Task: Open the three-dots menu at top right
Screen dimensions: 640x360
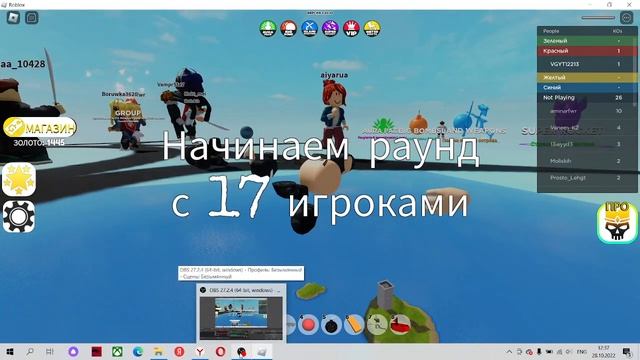Action: coord(627,18)
